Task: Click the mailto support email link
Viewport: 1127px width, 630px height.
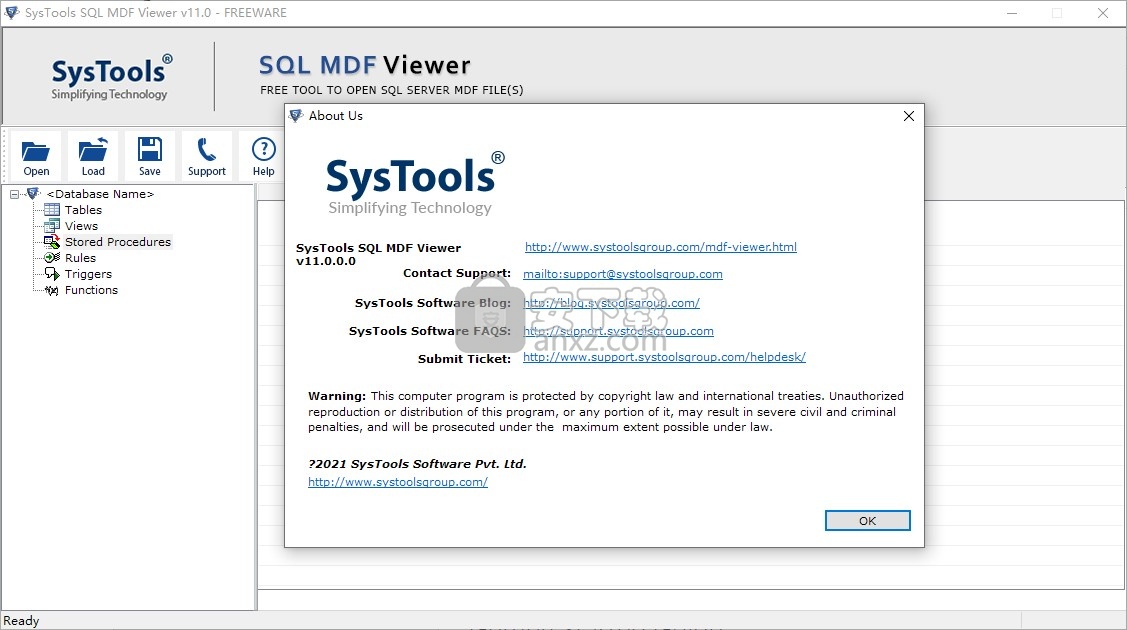Action: click(x=622, y=274)
